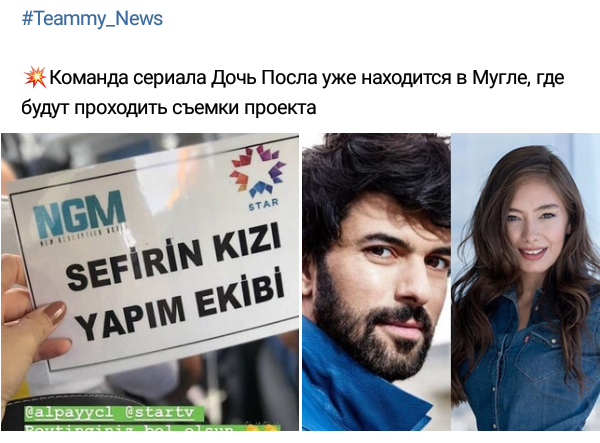
Task: Open the Sefirin Kızı sign photo
Action: click(150, 282)
